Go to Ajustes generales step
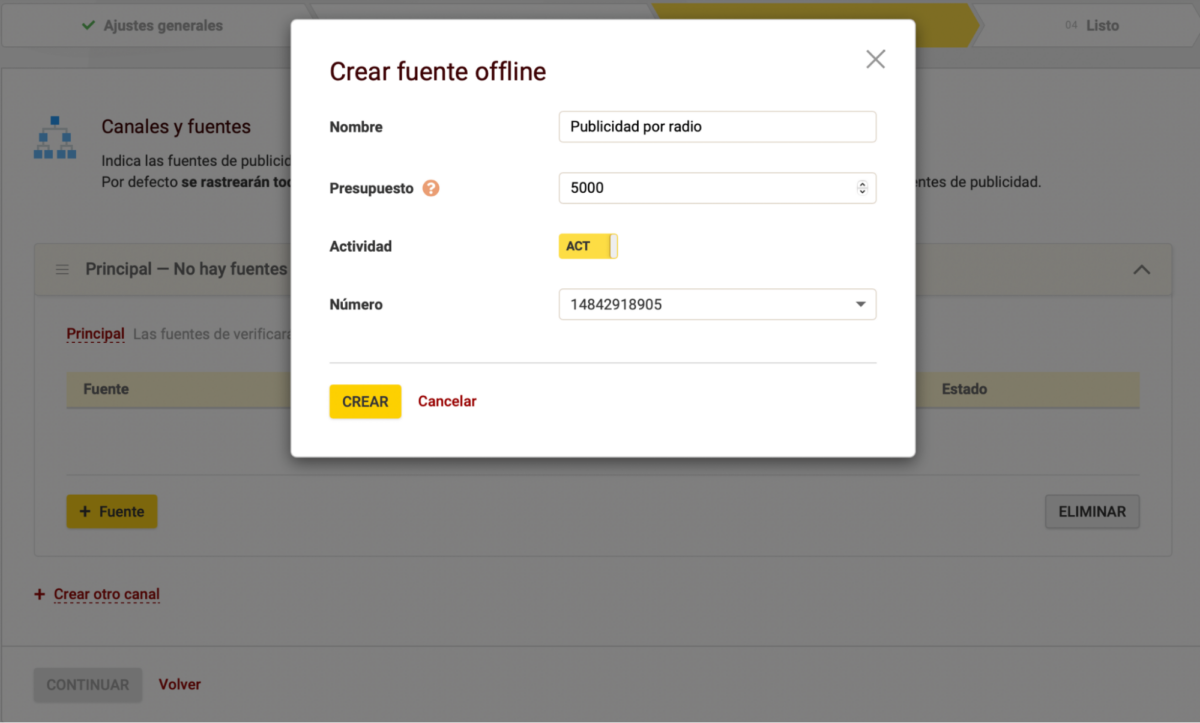The image size is (1200, 723). pyautogui.click(x=162, y=25)
